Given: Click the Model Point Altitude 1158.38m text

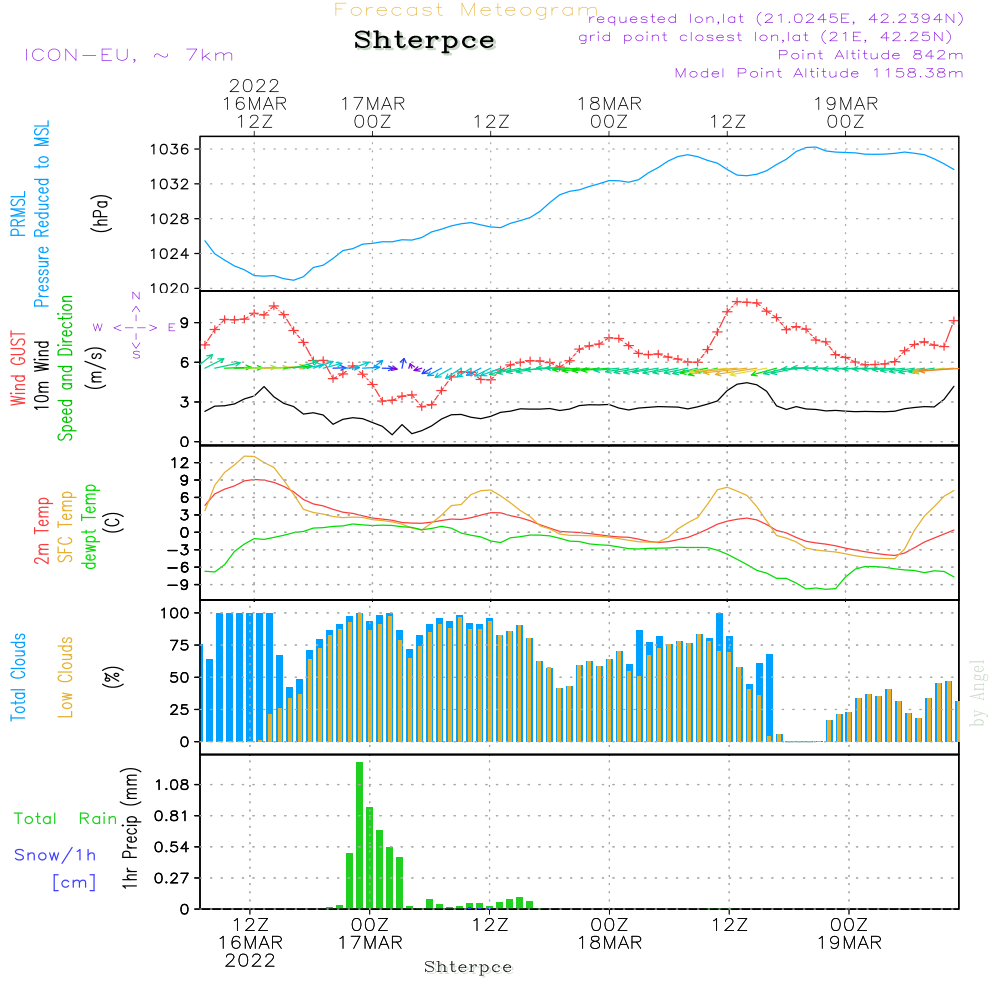Looking at the screenshot, I should [819, 73].
